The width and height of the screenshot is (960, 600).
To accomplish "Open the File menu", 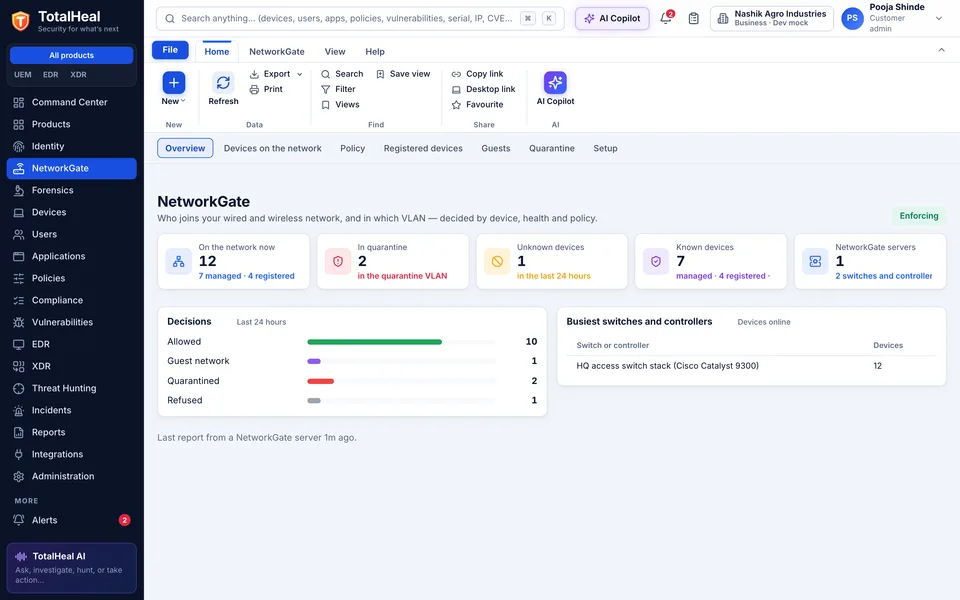I will pyautogui.click(x=170, y=50).
